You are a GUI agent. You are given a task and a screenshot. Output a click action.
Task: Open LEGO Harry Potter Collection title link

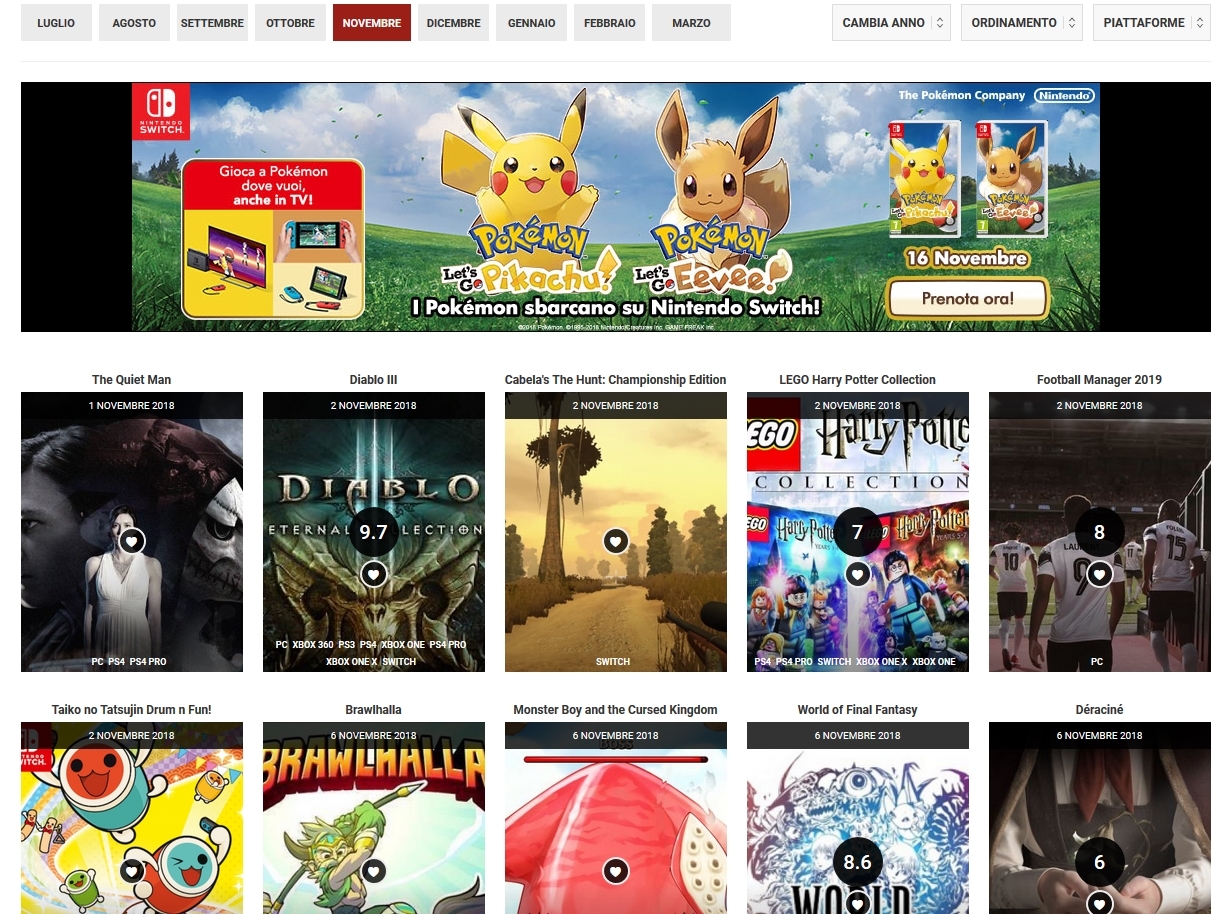[x=858, y=380]
